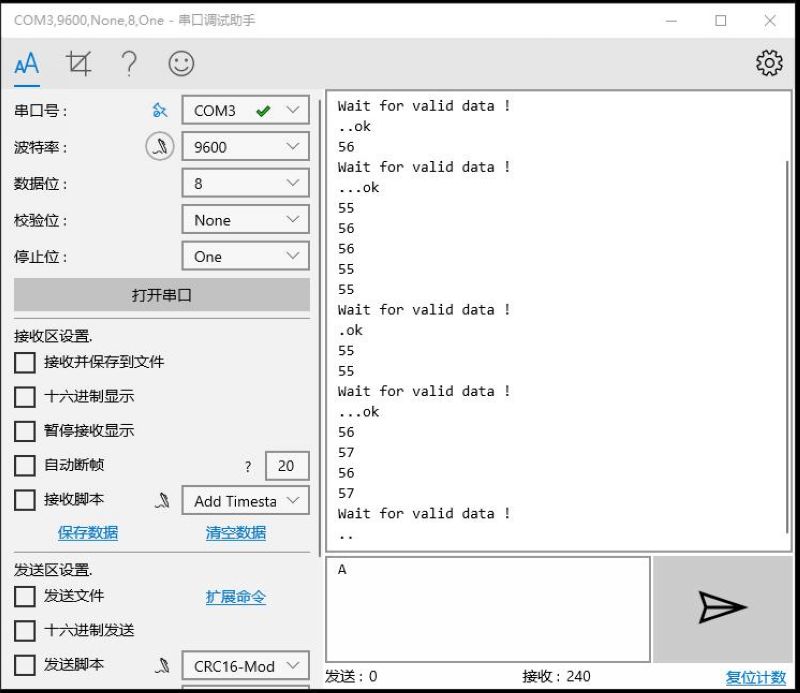Image resolution: width=800 pixels, height=693 pixels.
Task: Click the smiley face toolbar icon
Action: [180, 62]
